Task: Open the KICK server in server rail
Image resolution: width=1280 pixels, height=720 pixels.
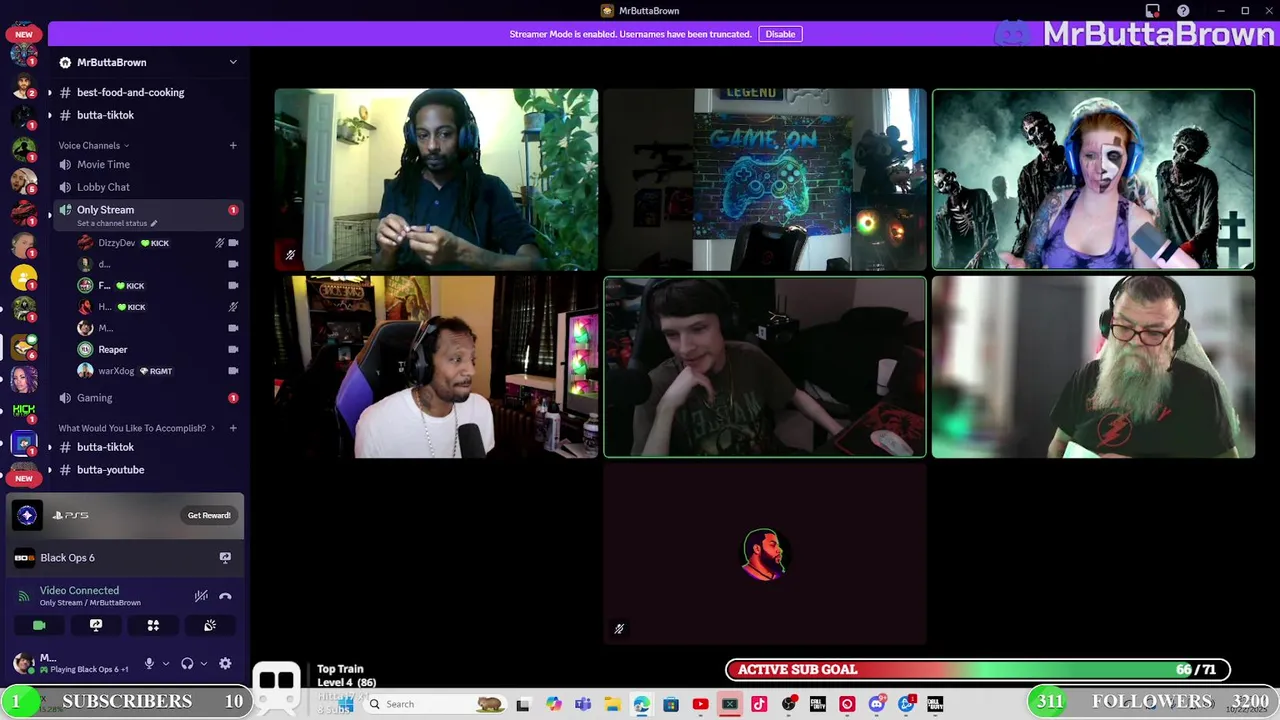Action: [x=24, y=410]
